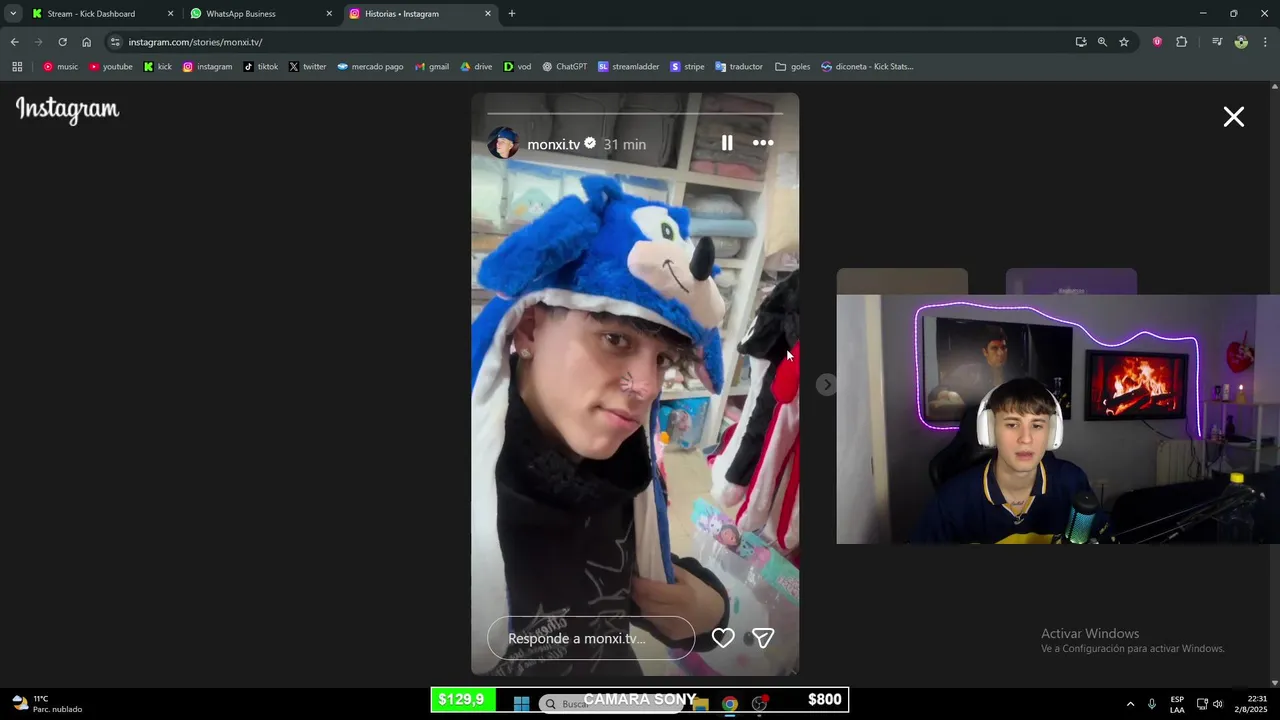1280x720 pixels.
Task: Open the kick bookmark
Action: pos(157,67)
